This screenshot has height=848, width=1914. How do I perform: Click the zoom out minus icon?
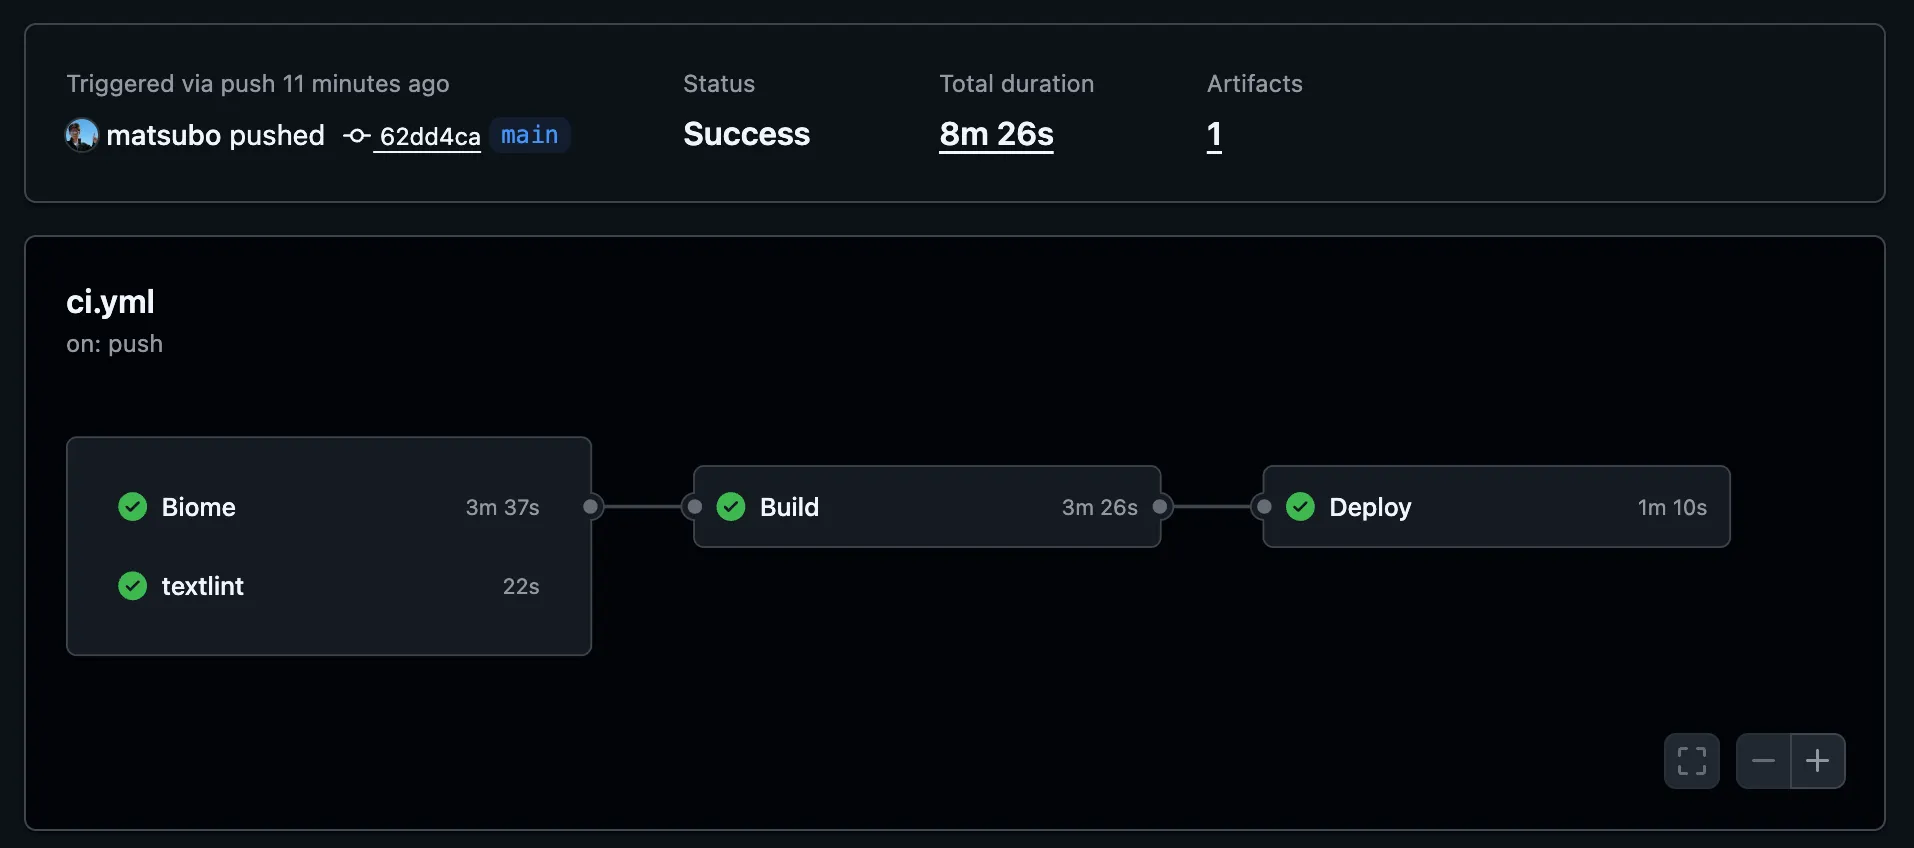[x=1763, y=761]
